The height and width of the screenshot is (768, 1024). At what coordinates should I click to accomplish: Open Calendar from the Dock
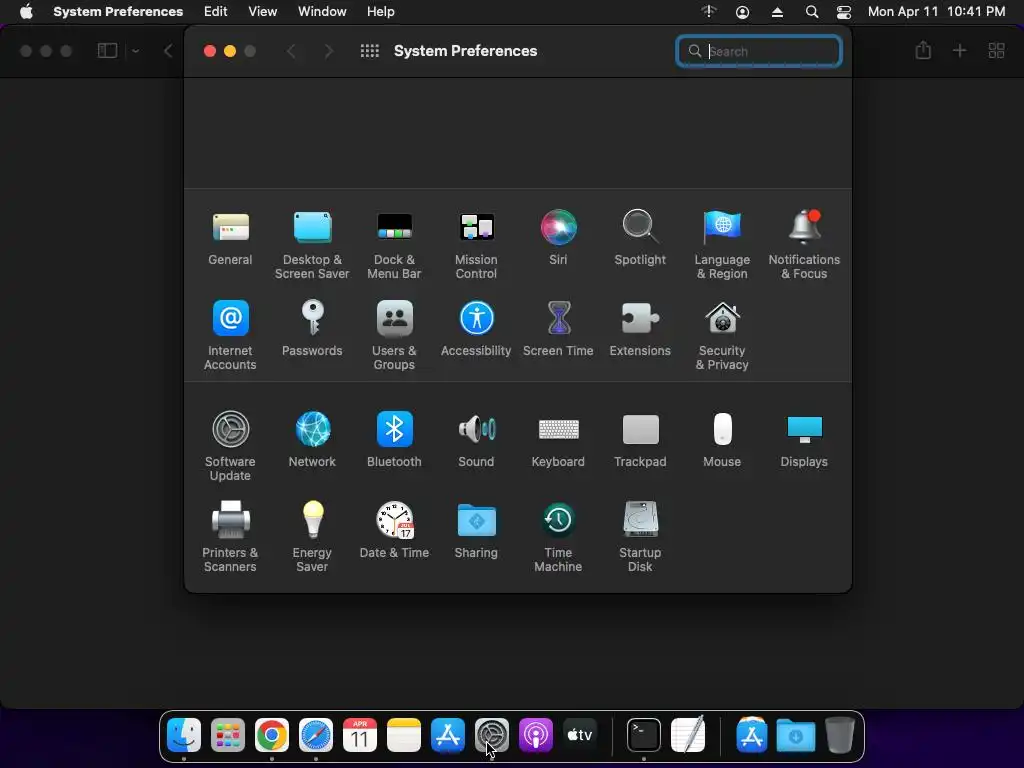(x=360, y=735)
